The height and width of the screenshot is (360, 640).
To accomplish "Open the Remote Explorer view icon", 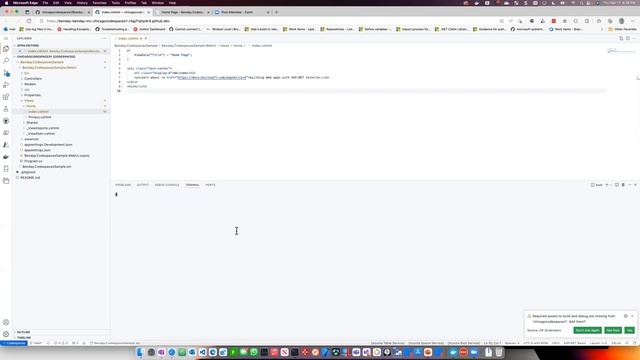I will [6, 133].
